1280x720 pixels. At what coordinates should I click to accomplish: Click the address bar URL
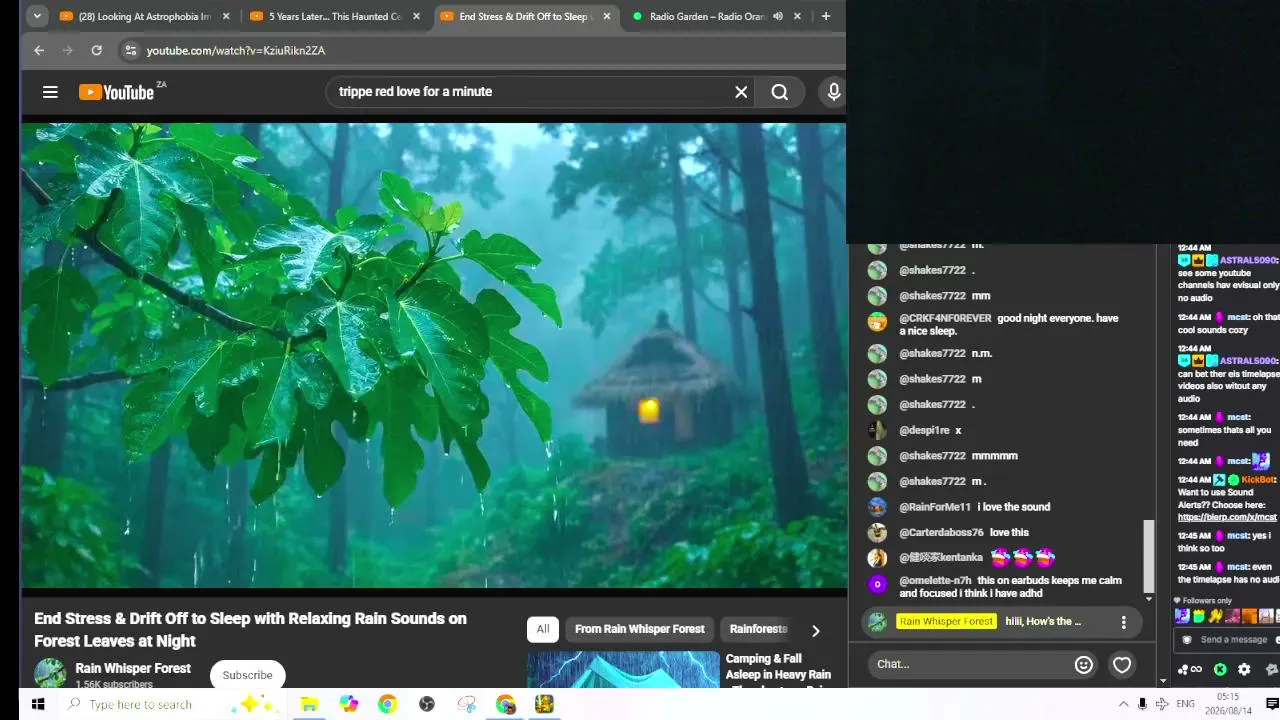coord(236,50)
